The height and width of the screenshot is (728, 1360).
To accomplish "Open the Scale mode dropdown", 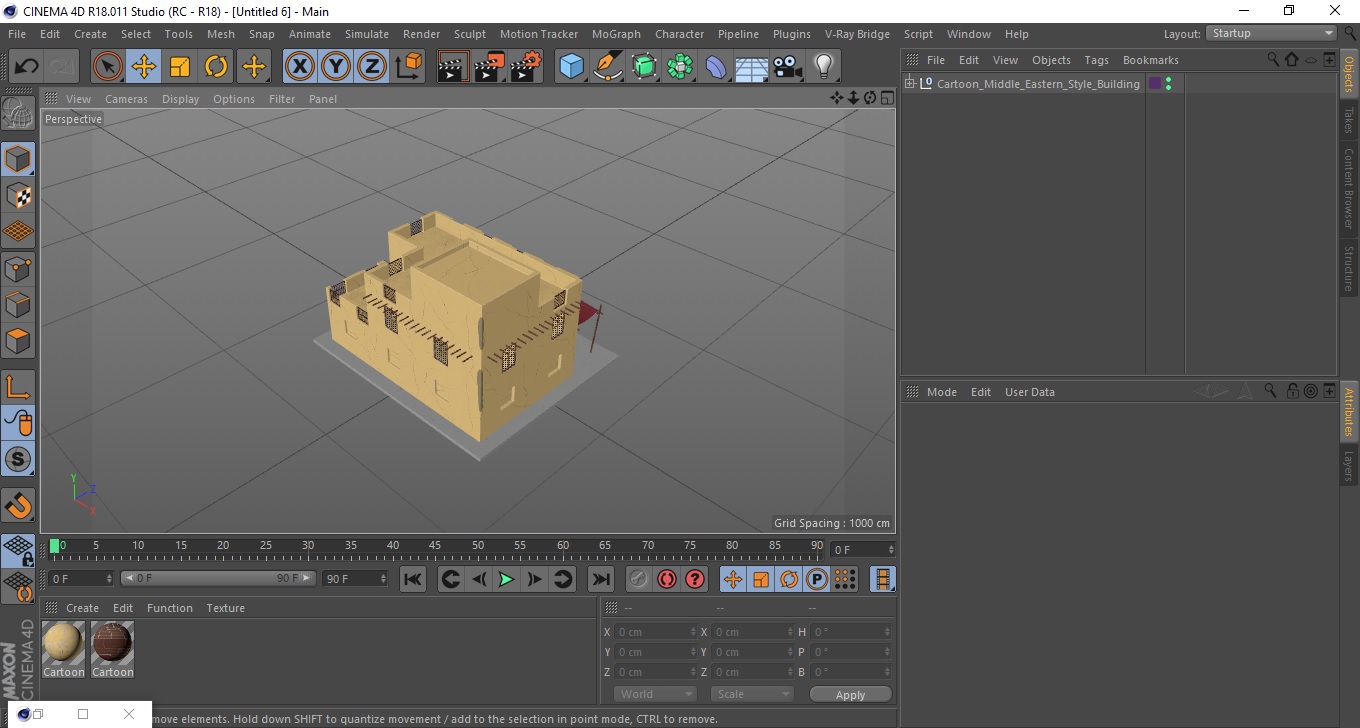I will pos(752,694).
